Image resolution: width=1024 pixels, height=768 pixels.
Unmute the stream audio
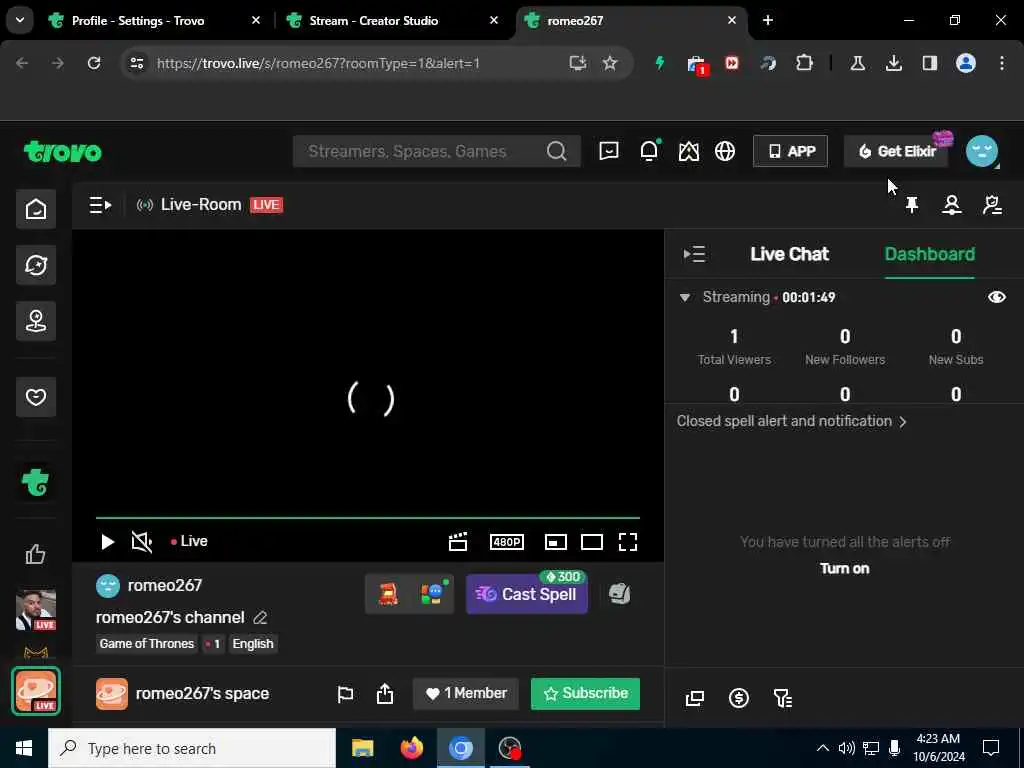tap(142, 542)
